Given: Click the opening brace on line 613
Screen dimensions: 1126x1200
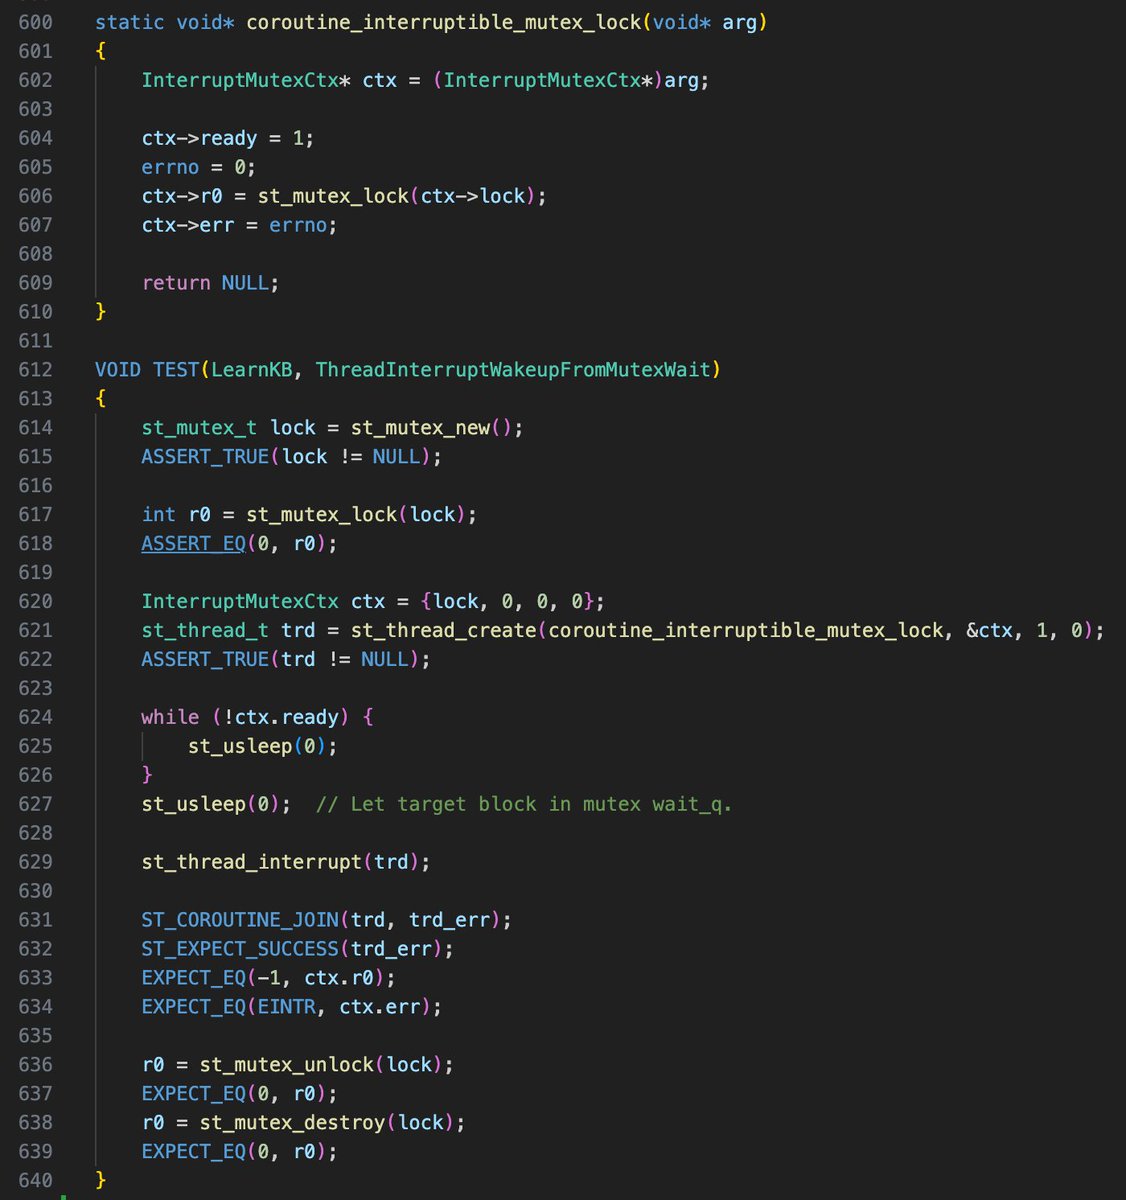Looking at the screenshot, I should click(100, 399).
